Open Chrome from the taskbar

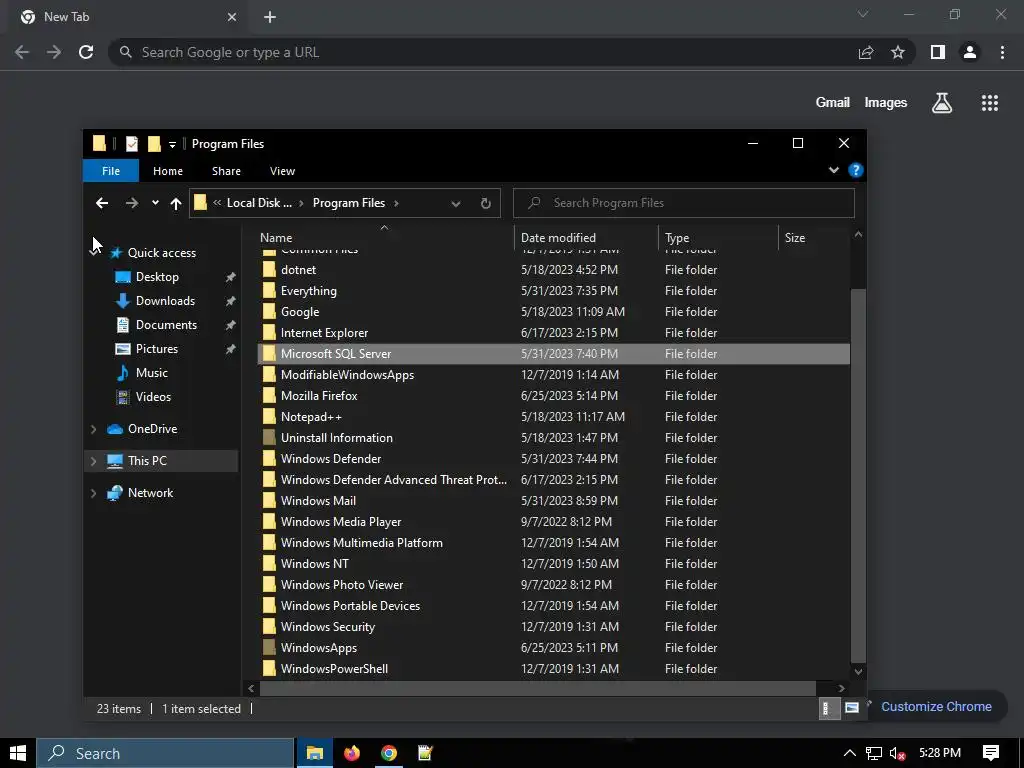point(389,753)
